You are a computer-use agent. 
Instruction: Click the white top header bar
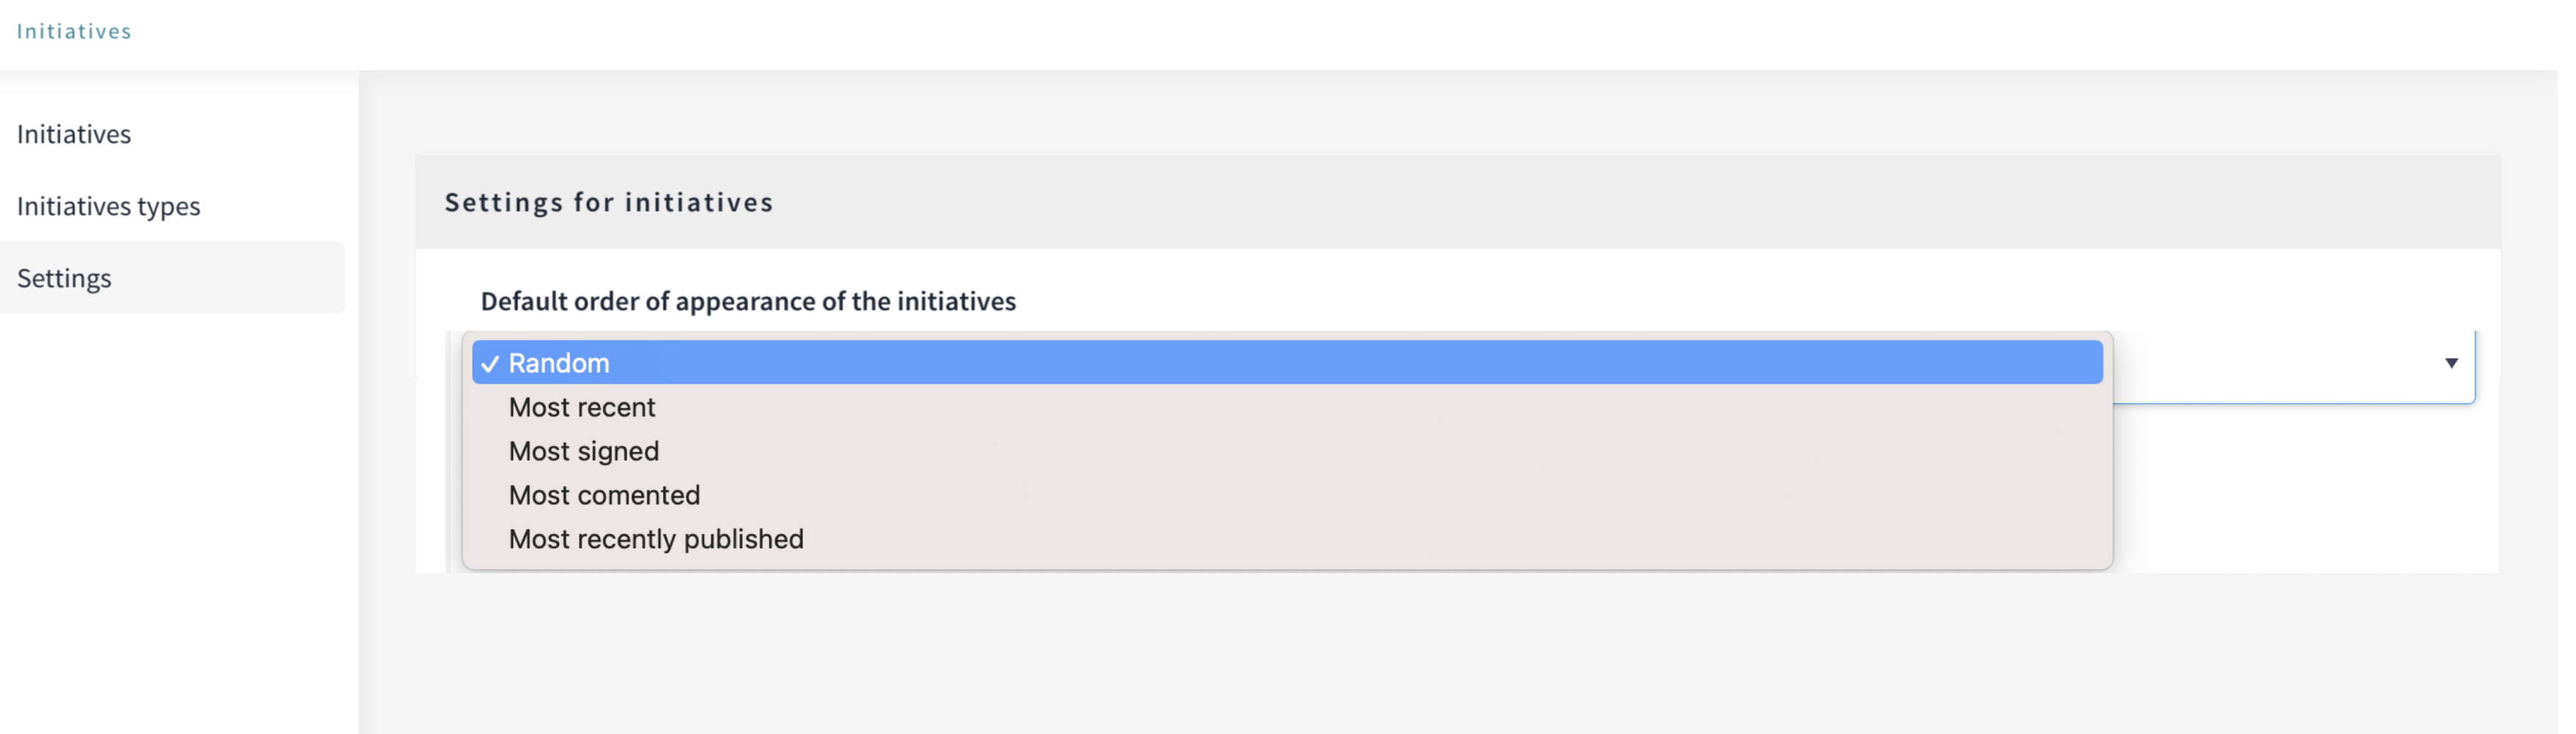tap(1300, 34)
